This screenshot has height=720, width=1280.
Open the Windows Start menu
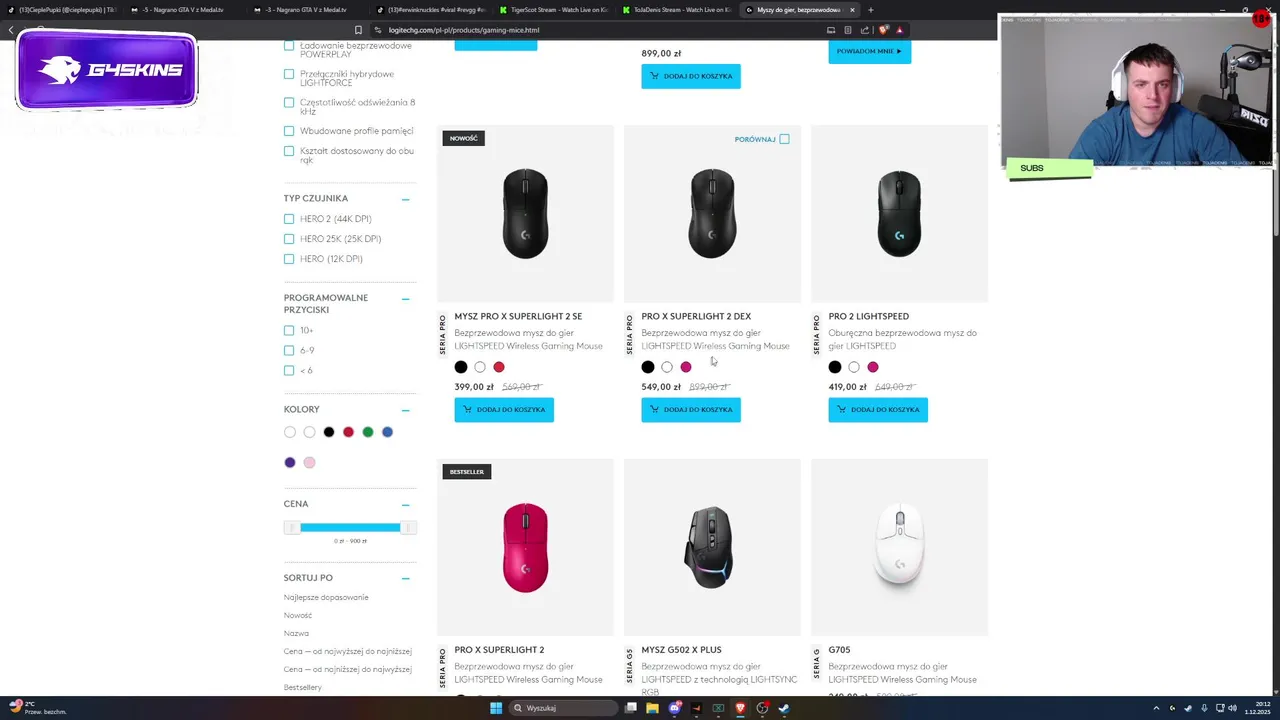click(496, 708)
